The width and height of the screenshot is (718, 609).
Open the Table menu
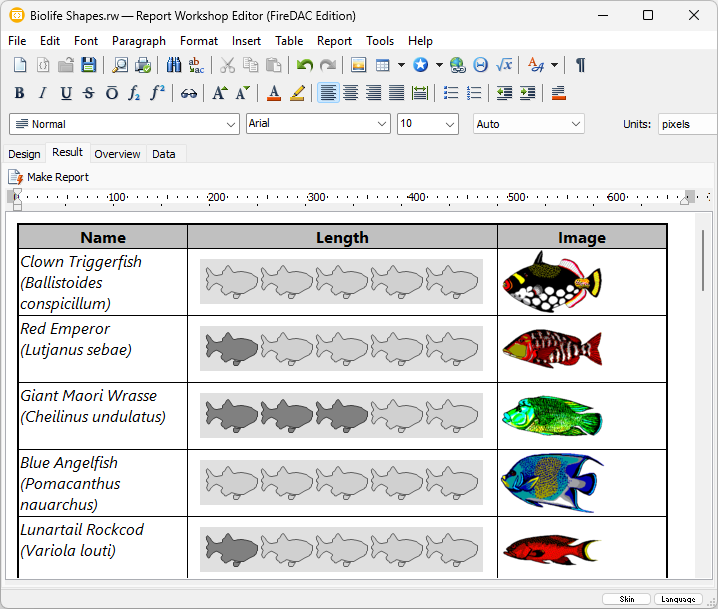[289, 41]
